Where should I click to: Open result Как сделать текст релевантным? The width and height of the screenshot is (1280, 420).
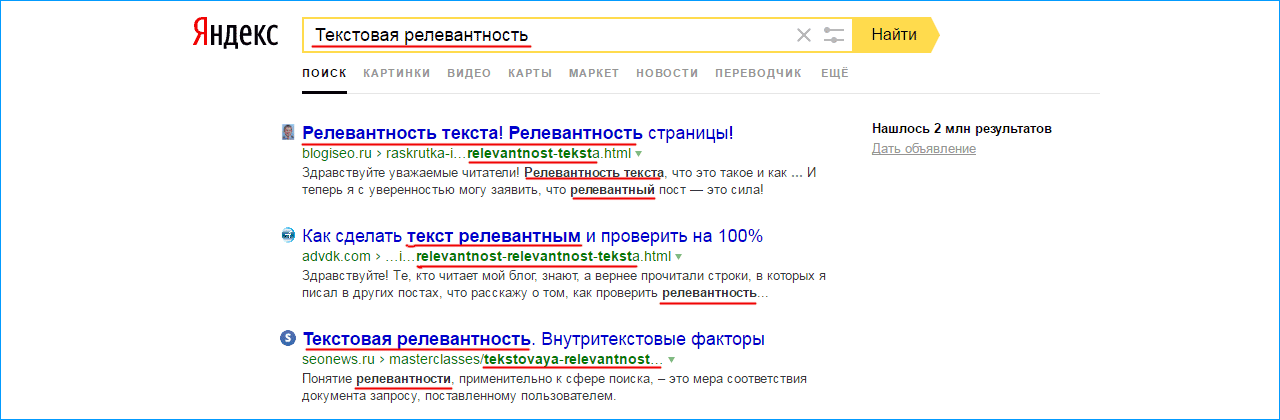tap(533, 236)
